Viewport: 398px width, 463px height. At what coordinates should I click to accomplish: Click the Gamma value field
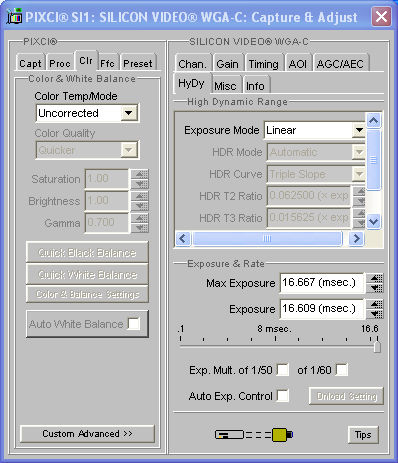pyautogui.click(x=107, y=223)
